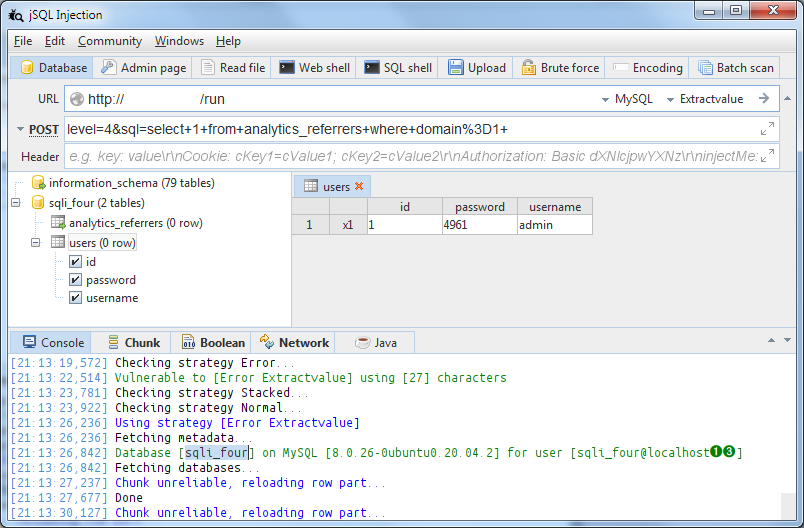
Task: Open the Batch scan tab
Action: [735, 68]
